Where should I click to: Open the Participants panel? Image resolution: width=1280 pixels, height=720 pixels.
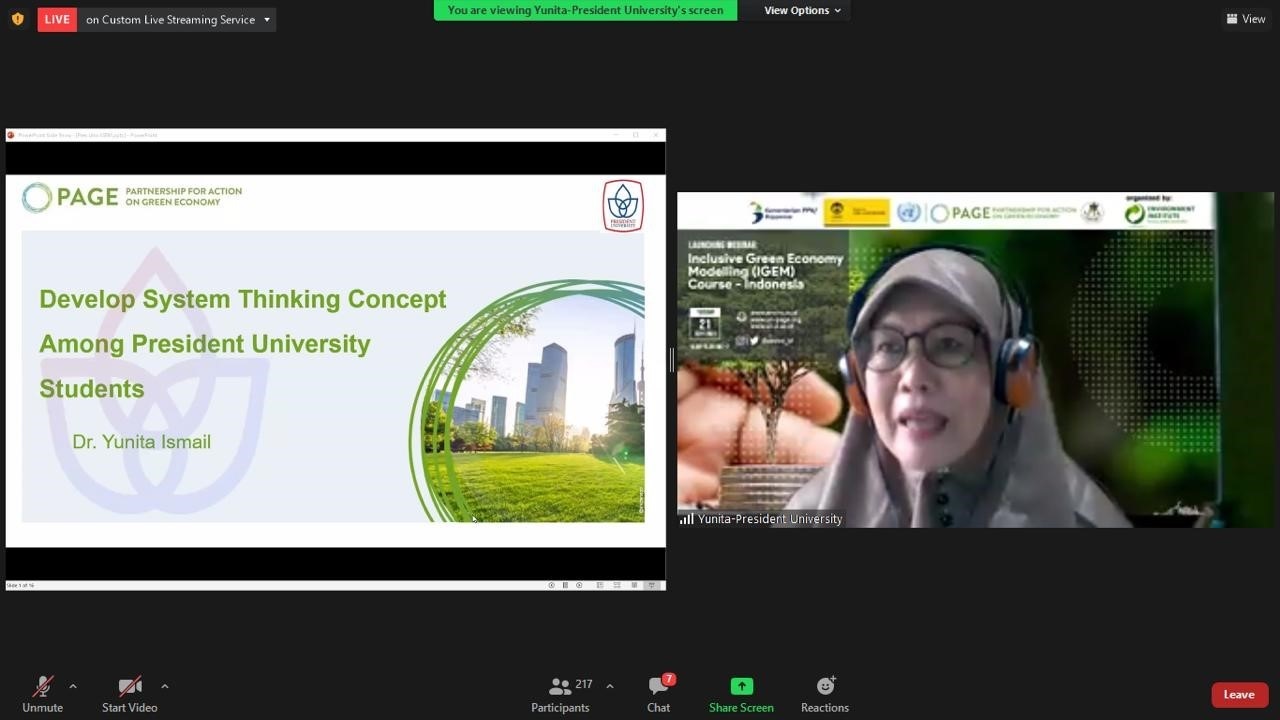[561, 694]
